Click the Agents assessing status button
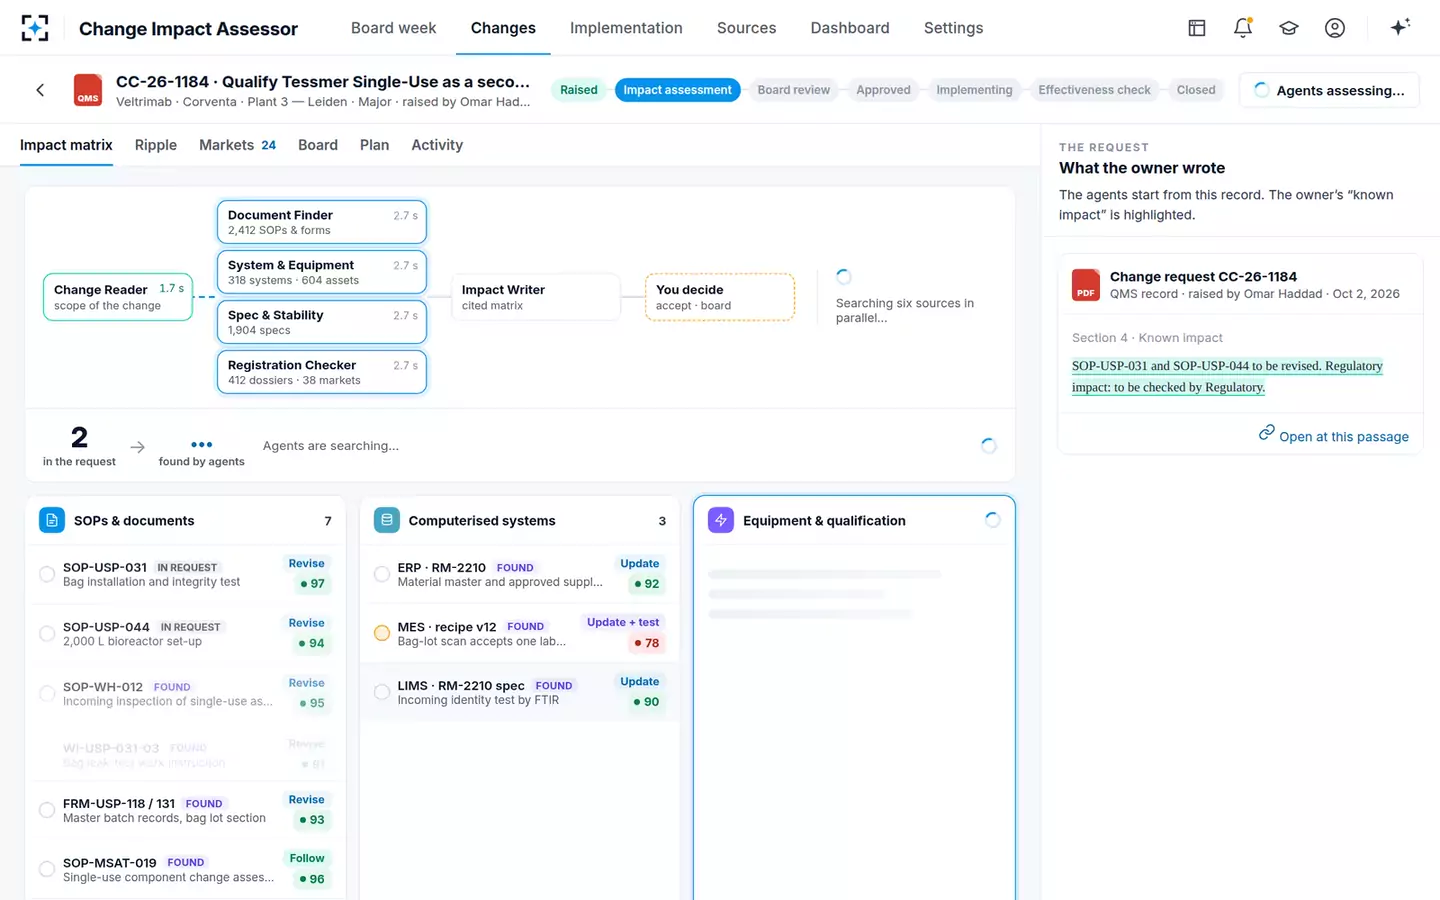This screenshot has height=900, width=1440. tap(1329, 90)
